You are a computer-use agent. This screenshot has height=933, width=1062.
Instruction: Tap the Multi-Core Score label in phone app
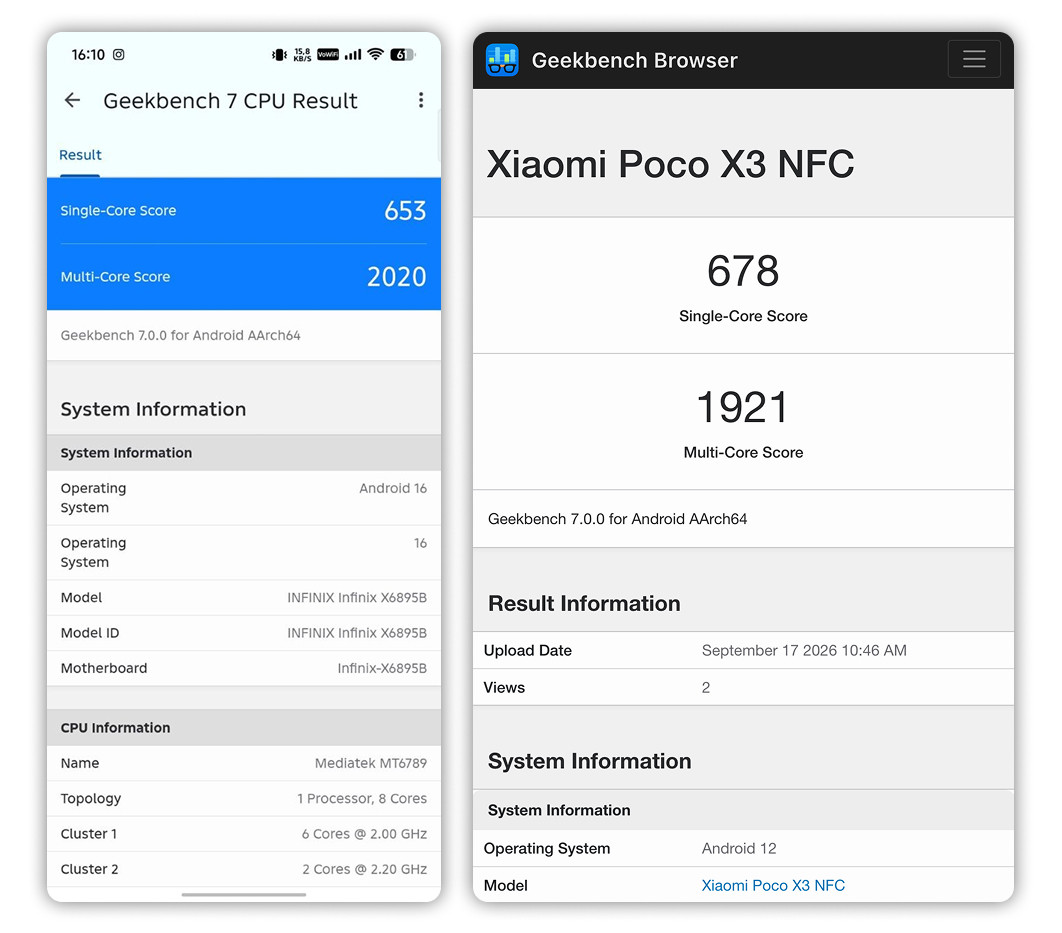(x=115, y=276)
